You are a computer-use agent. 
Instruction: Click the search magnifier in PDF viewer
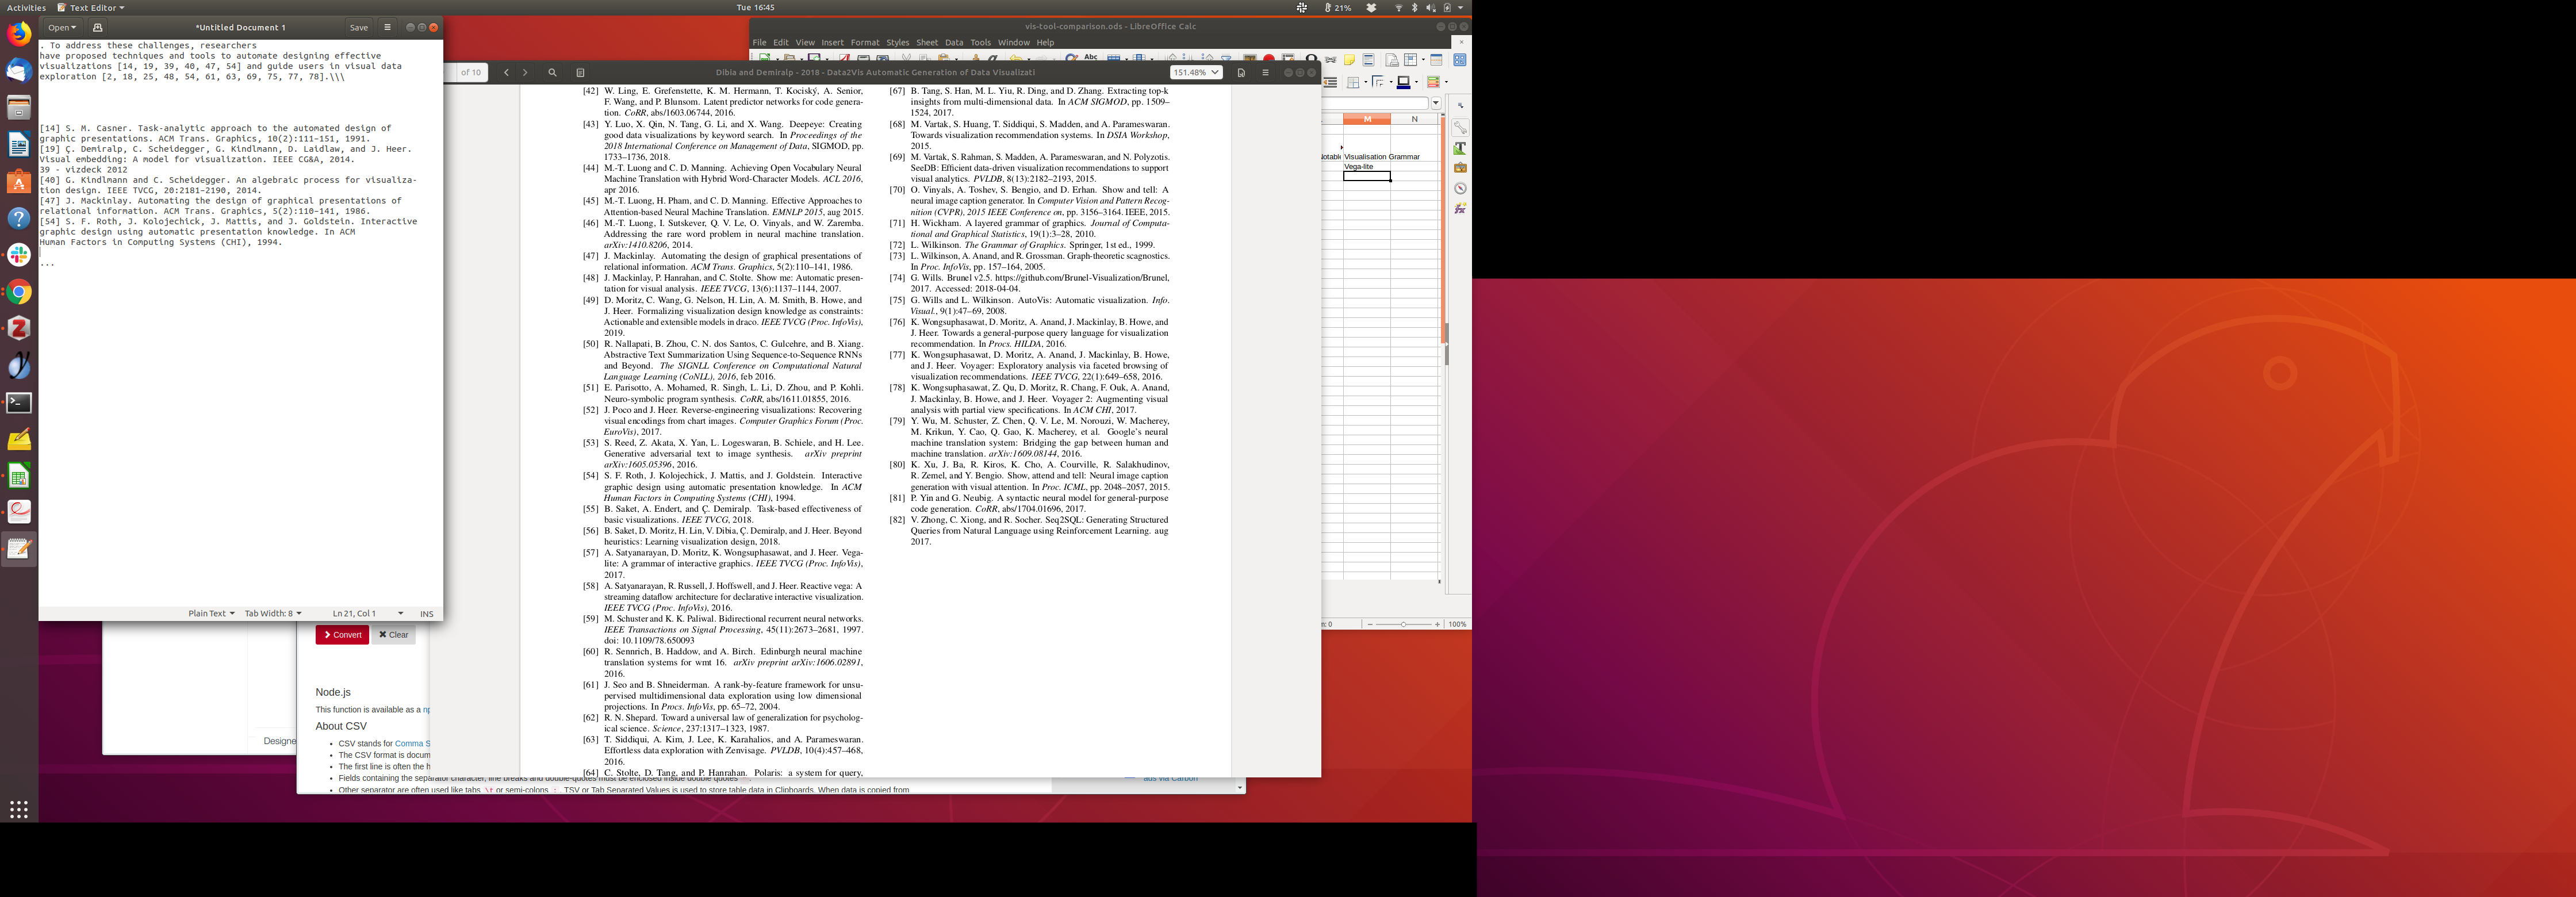point(552,72)
